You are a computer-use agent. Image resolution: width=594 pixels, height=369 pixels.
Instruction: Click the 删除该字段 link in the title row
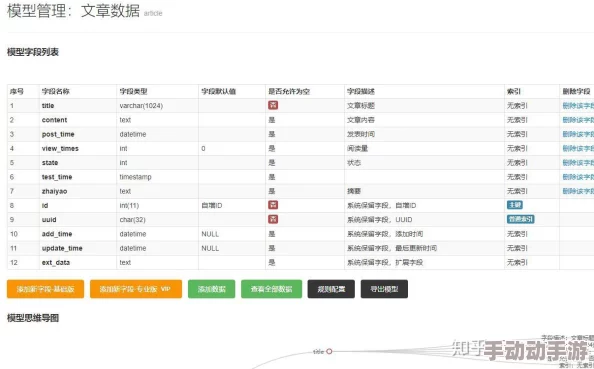pos(578,106)
